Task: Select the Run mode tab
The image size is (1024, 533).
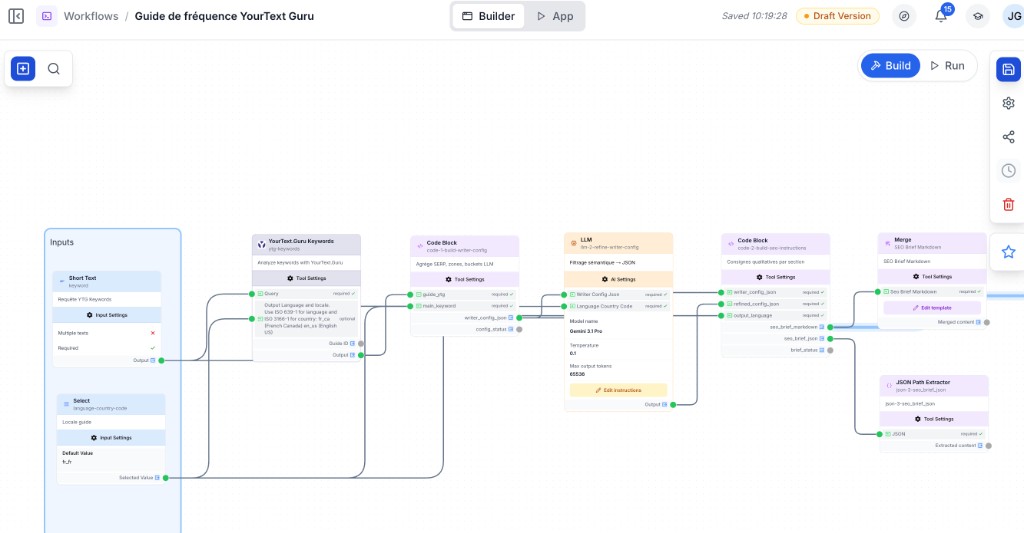Action: (948, 65)
